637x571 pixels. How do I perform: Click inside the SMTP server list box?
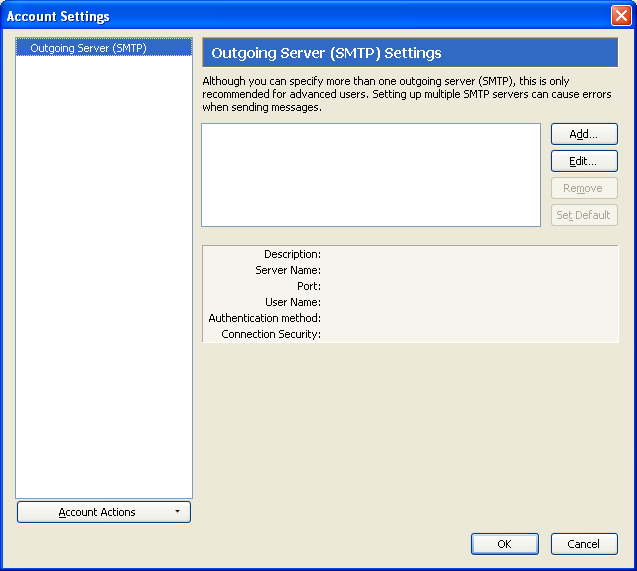tap(371, 175)
